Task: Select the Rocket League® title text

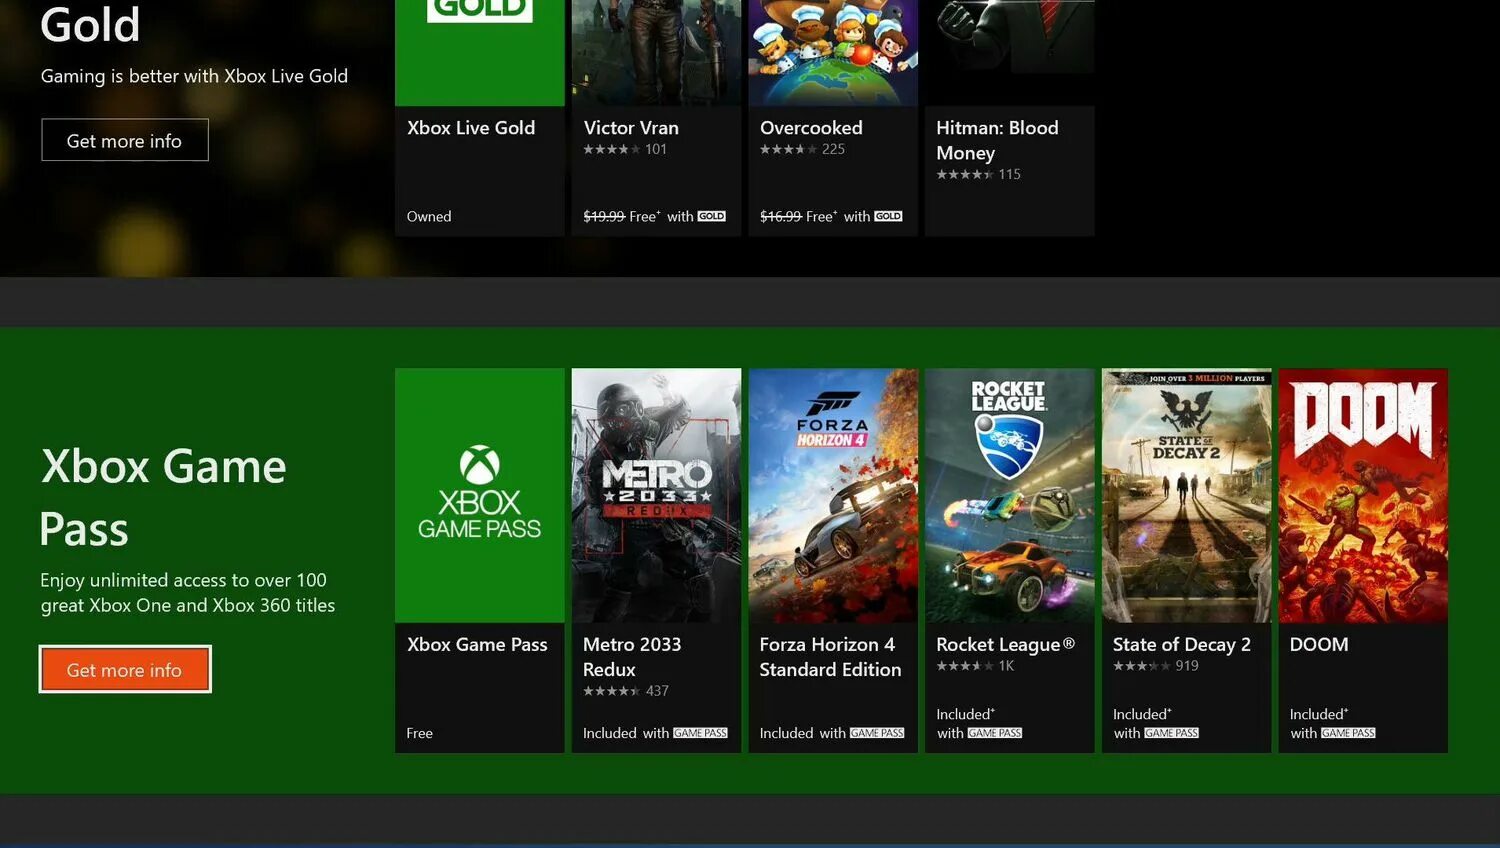Action: [x=1005, y=645]
